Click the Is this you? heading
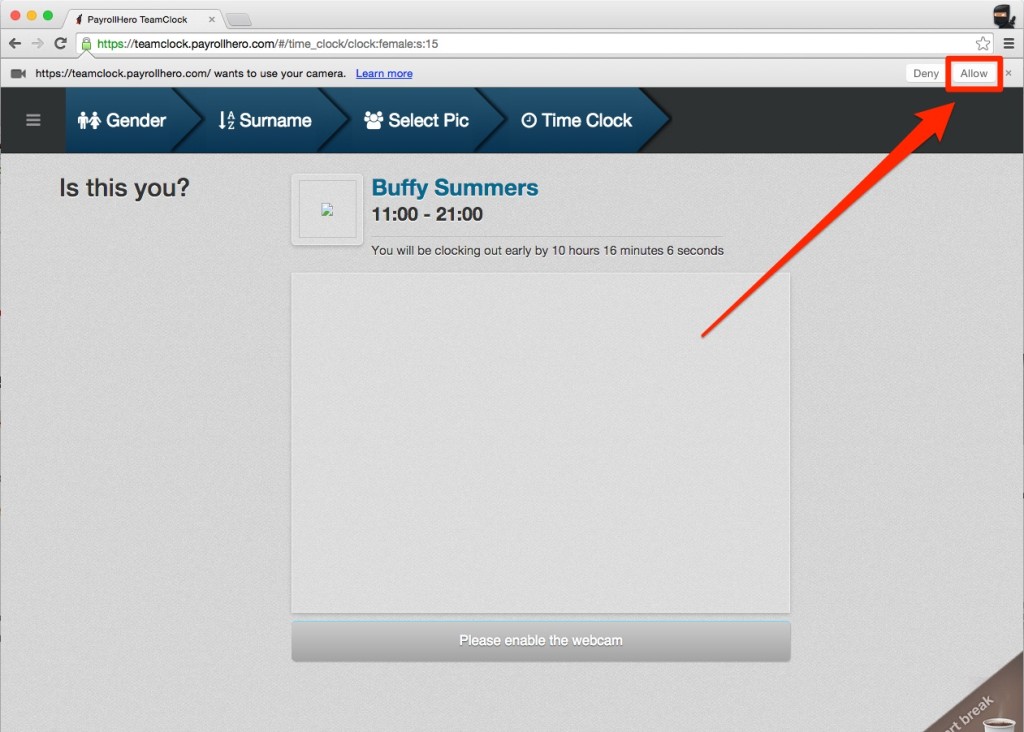Screen dimensions: 1024x732 click(124, 188)
